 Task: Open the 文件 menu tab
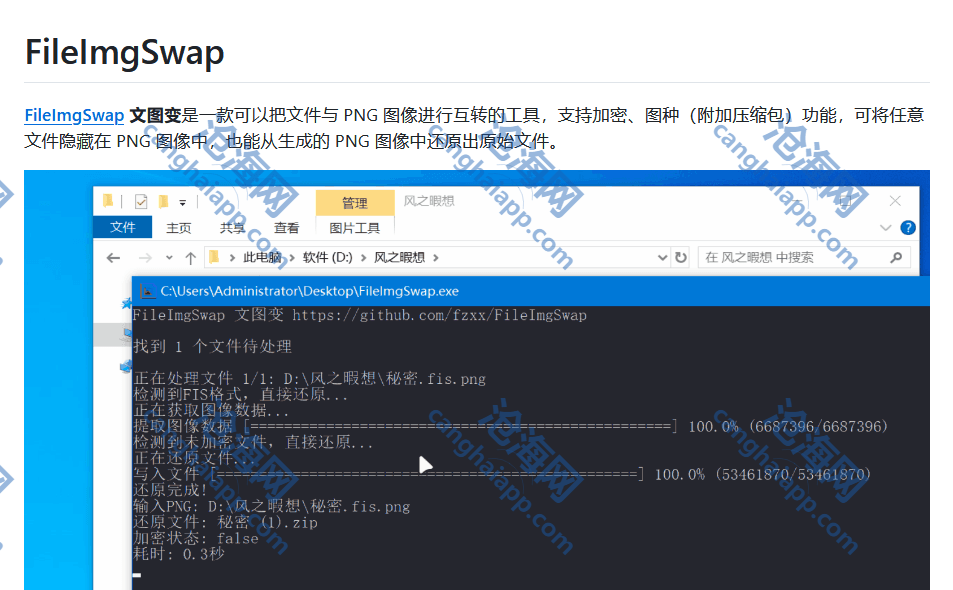click(x=123, y=228)
